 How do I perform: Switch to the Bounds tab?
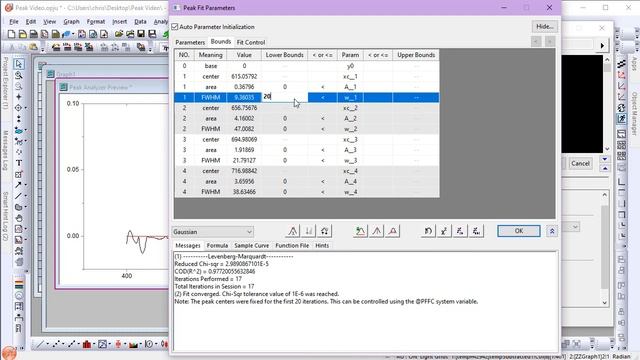click(x=221, y=42)
